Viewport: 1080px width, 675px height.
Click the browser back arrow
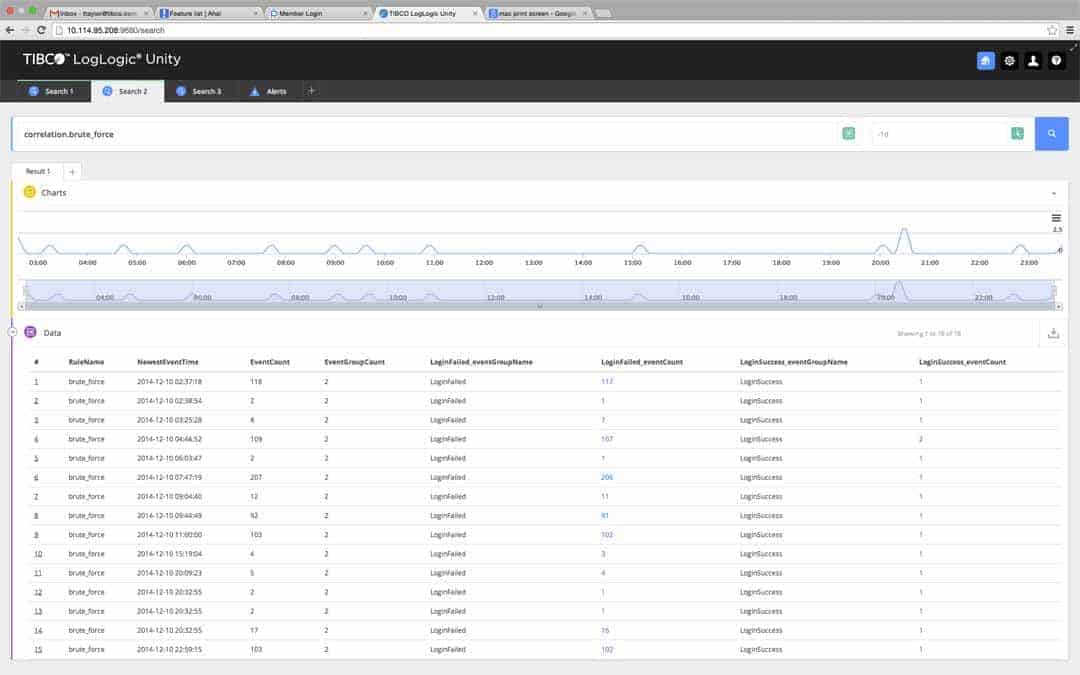(x=10, y=30)
